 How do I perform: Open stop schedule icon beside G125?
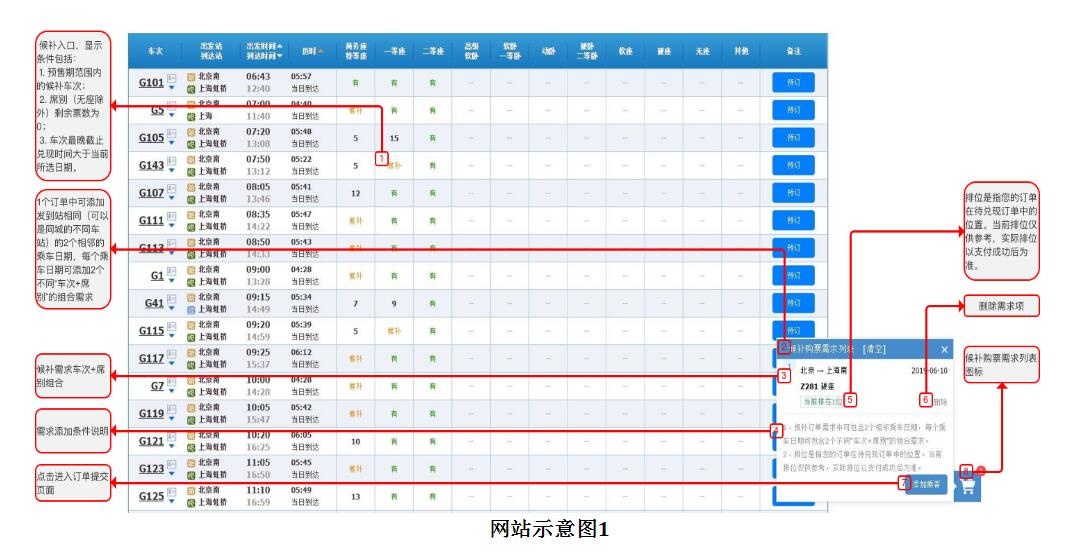tap(172, 491)
